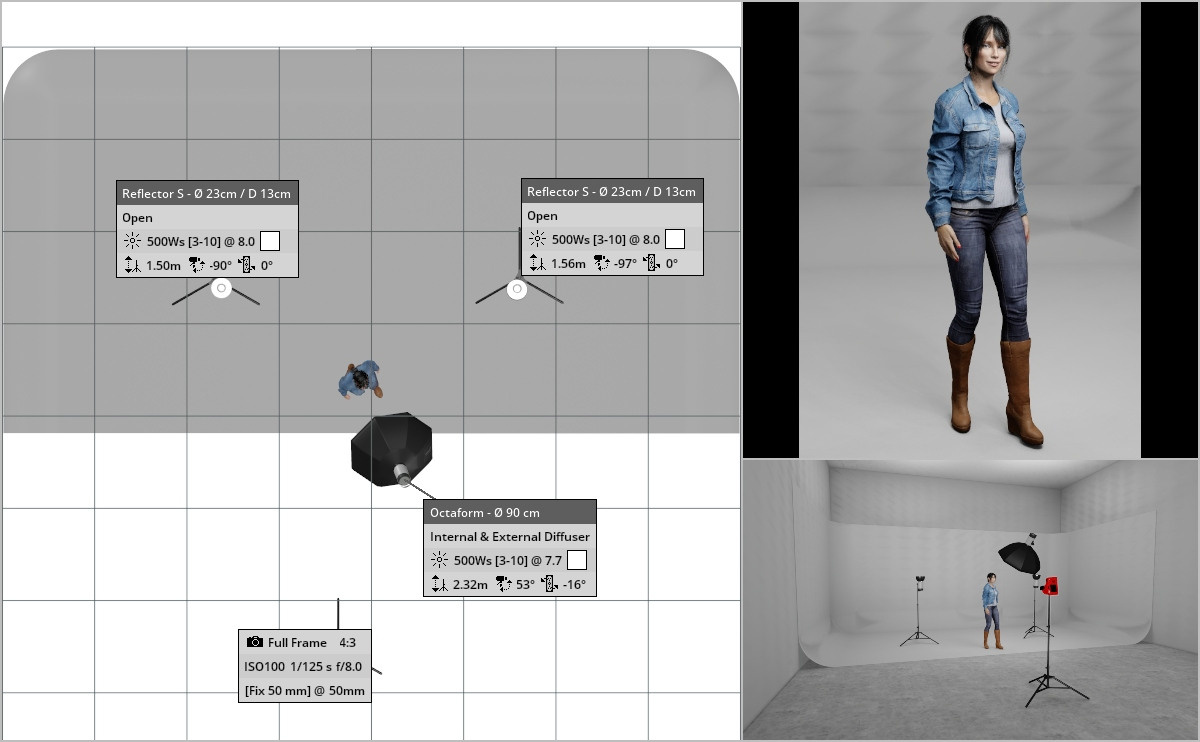Click the tilt icon on right Reflector S label

651,264
